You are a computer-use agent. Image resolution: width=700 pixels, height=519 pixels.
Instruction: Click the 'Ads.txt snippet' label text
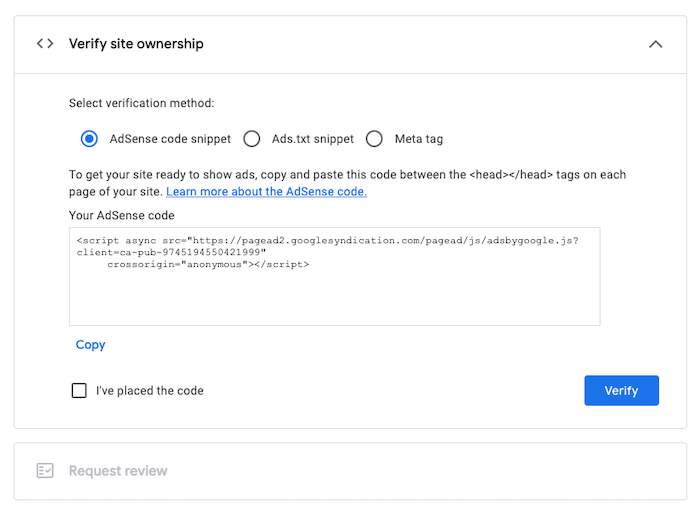313,139
